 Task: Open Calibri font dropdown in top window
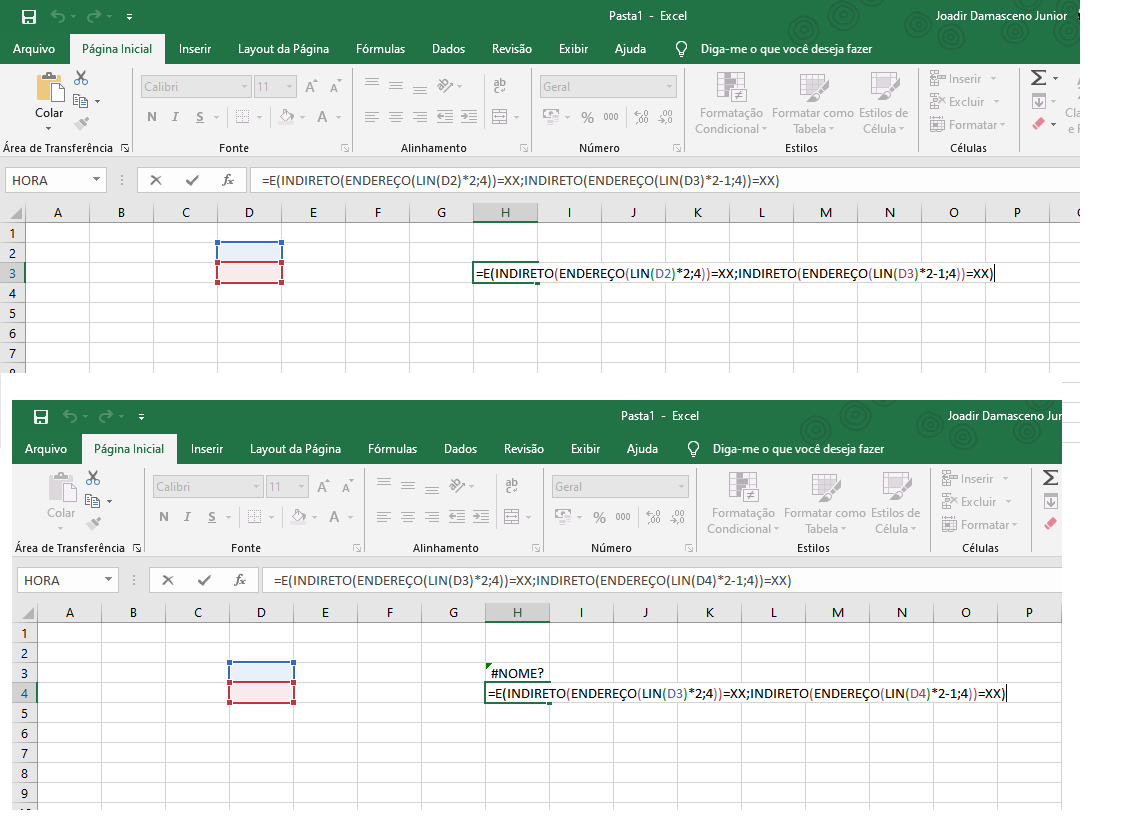click(244, 87)
